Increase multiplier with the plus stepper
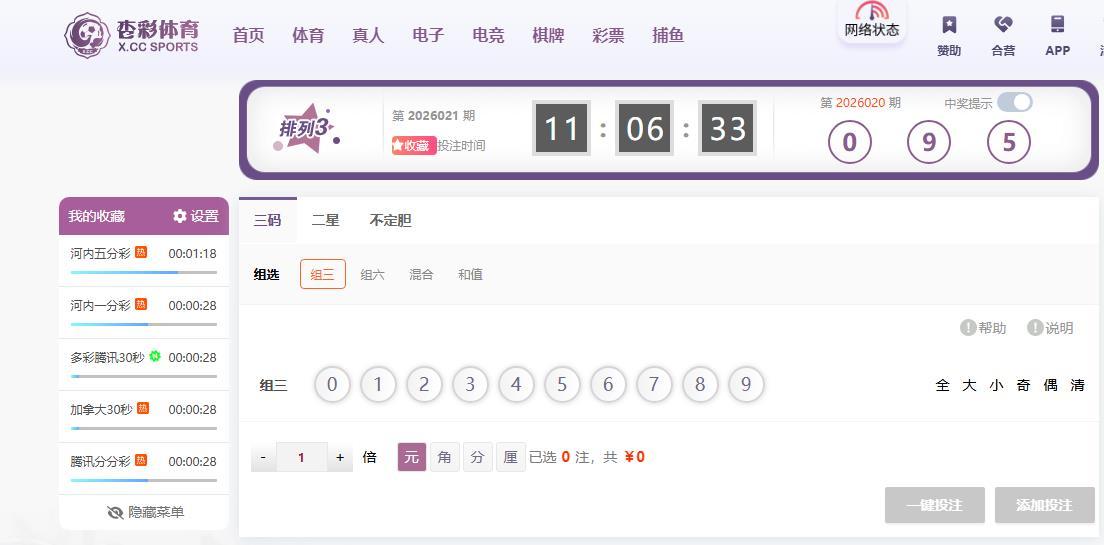The image size is (1104, 545). point(340,458)
